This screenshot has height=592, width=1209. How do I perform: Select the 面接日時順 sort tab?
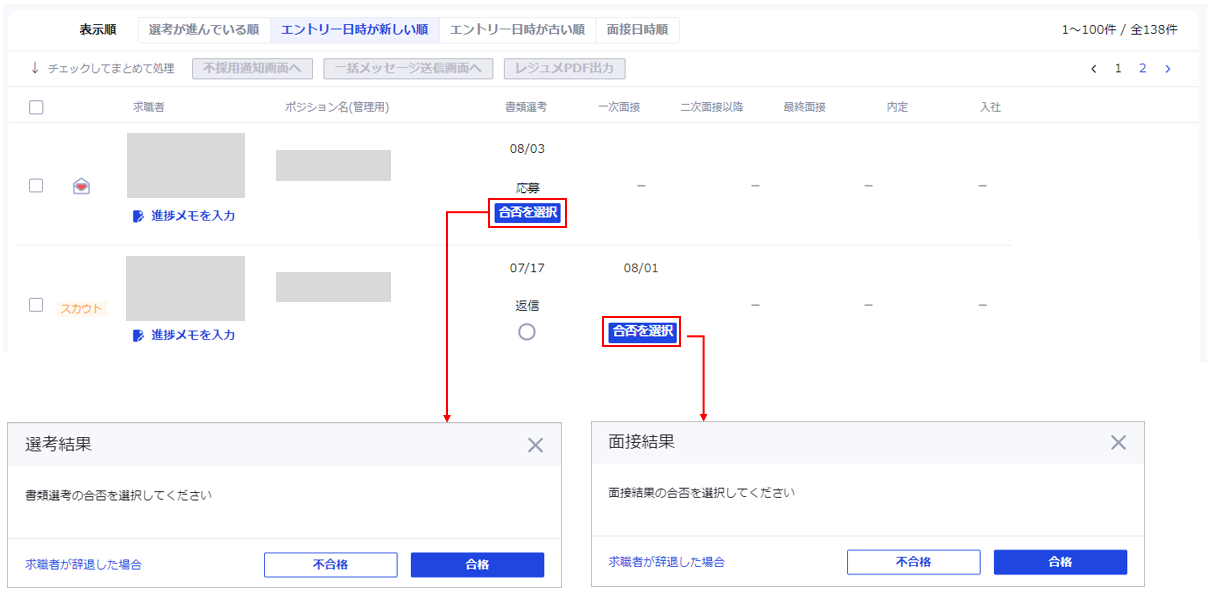[637, 30]
